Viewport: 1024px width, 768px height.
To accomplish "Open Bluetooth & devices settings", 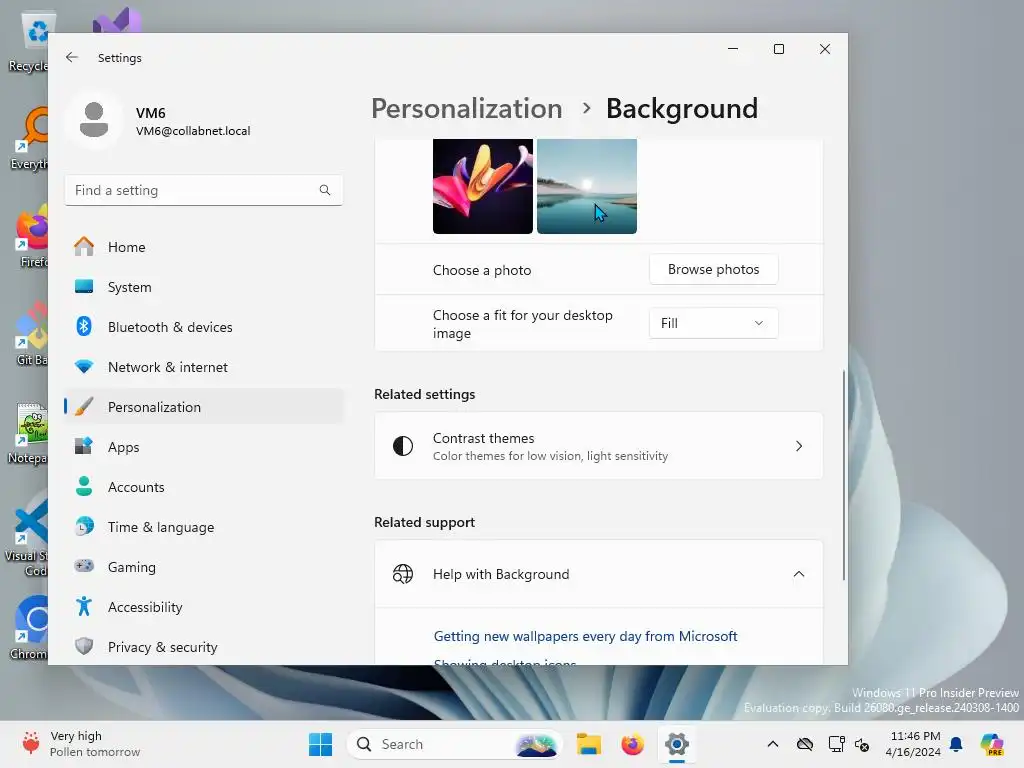I will pyautogui.click(x=204, y=327).
